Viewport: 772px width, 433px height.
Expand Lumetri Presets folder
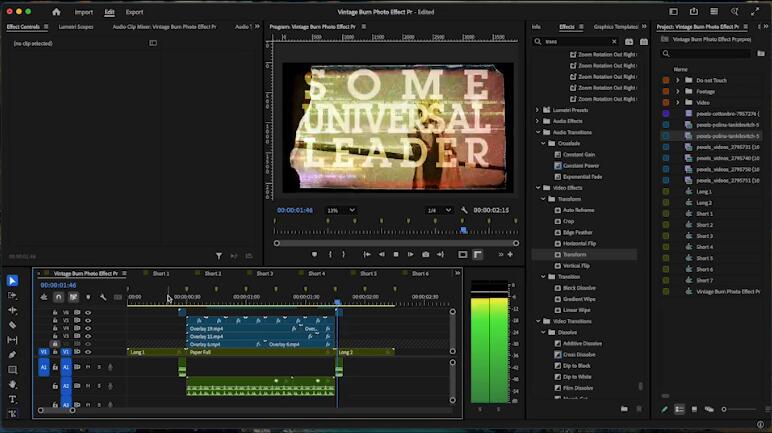point(537,110)
